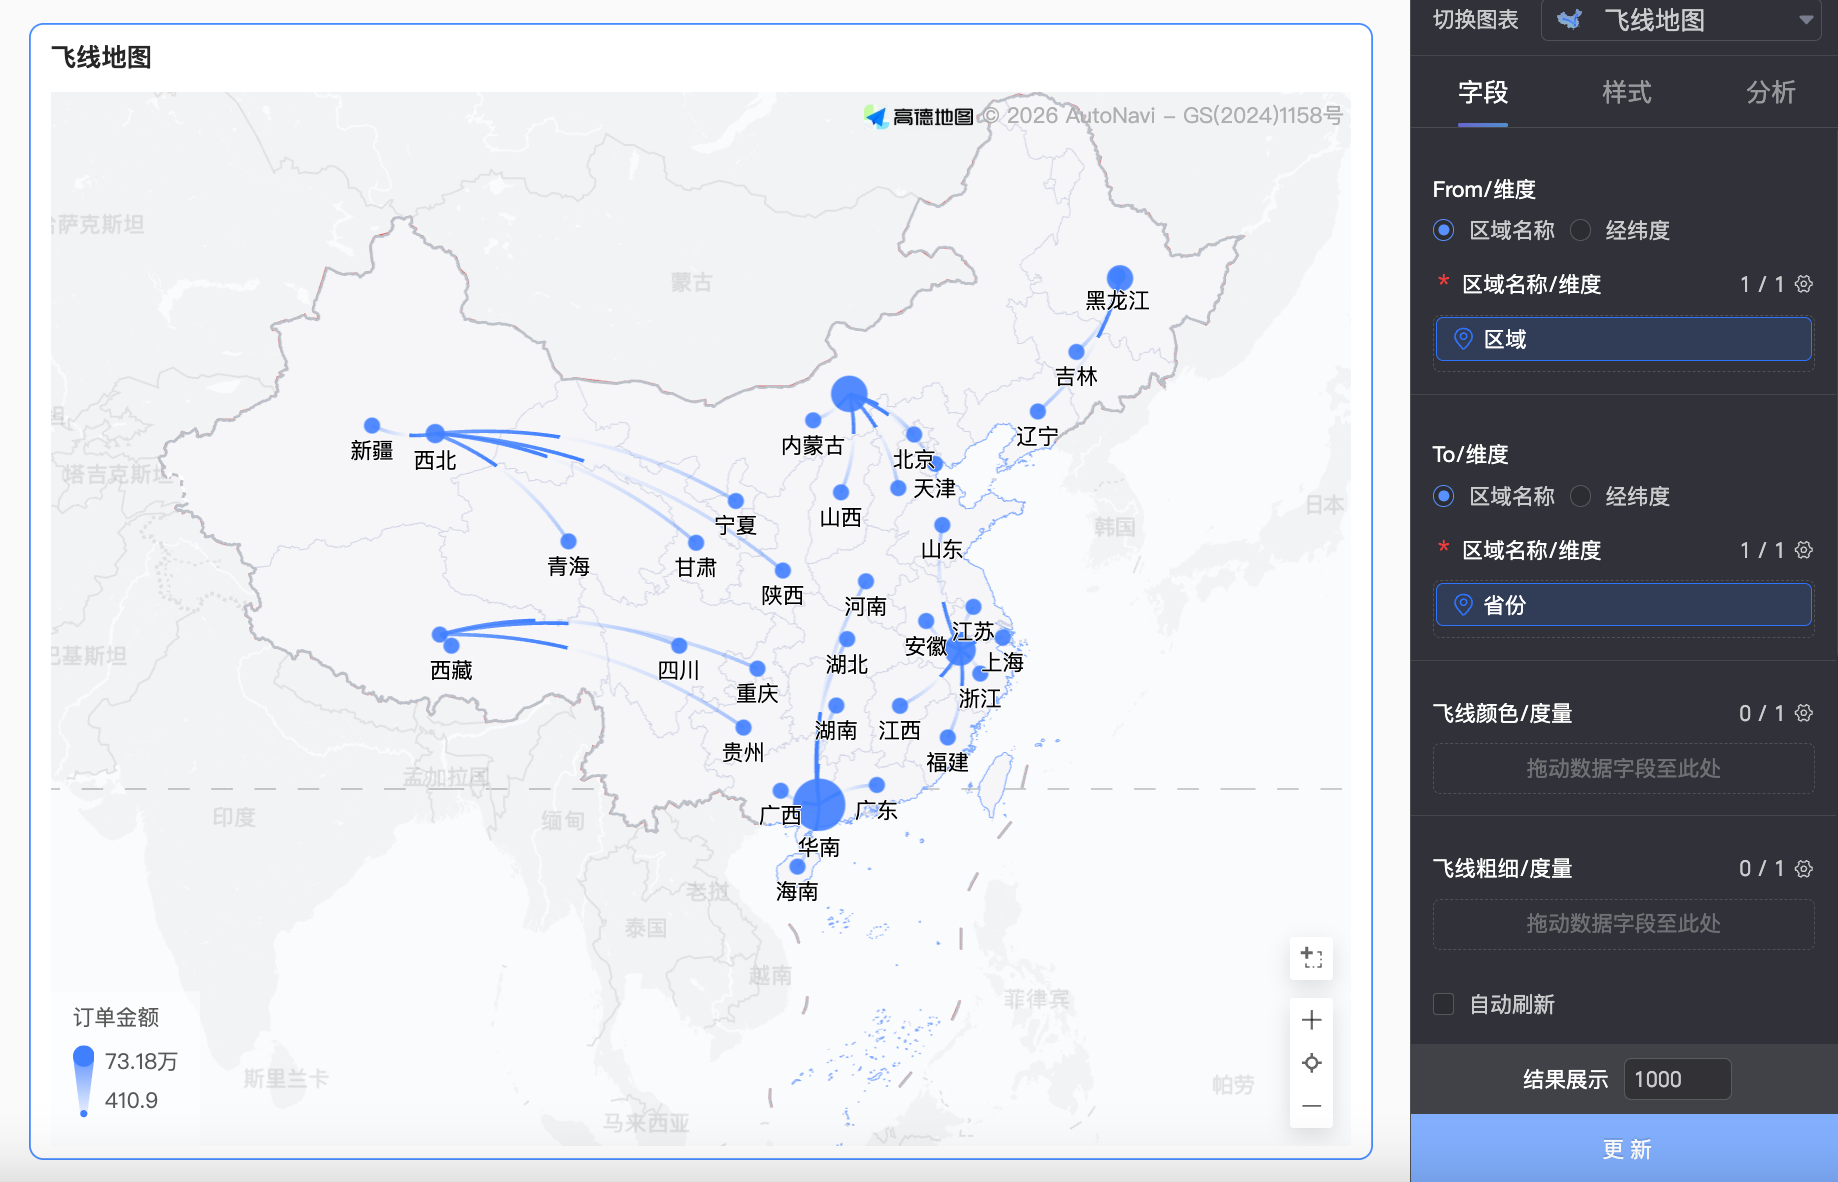Image resolution: width=1838 pixels, height=1182 pixels.
Task: Select 经纬度 radio under To/维度
Action: 1581,496
